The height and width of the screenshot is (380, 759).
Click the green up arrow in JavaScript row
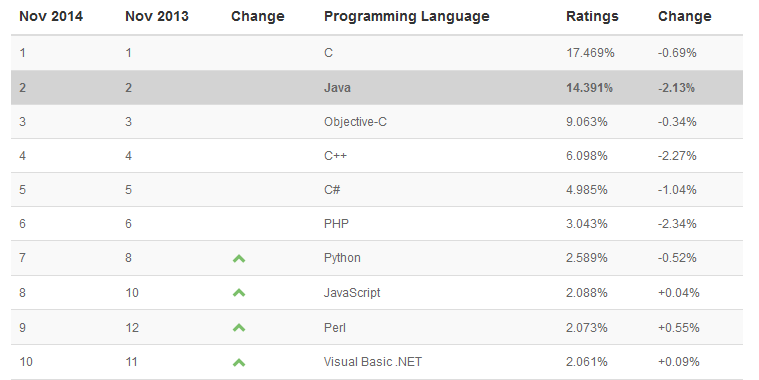[x=239, y=293]
